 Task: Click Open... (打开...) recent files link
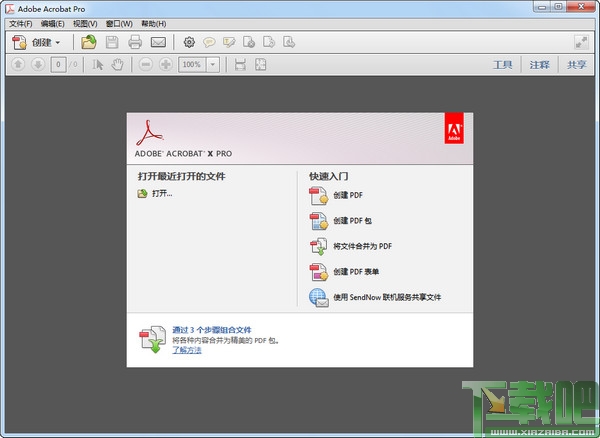coord(161,193)
